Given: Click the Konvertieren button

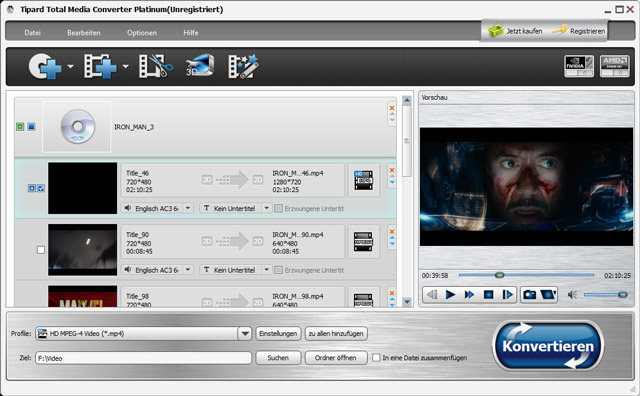Looking at the screenshot, I should 548,346.
